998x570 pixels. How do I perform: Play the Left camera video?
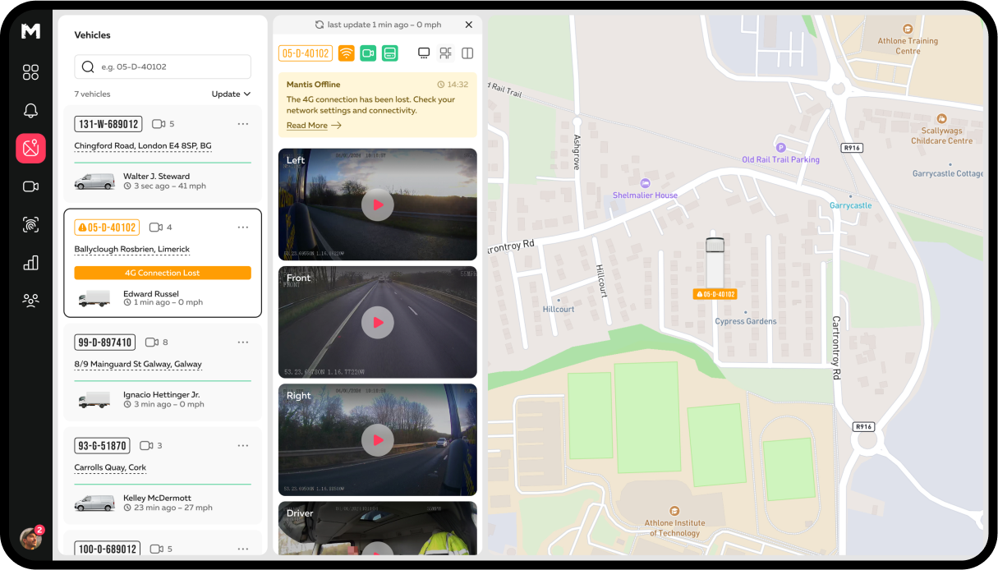point(377,205)
